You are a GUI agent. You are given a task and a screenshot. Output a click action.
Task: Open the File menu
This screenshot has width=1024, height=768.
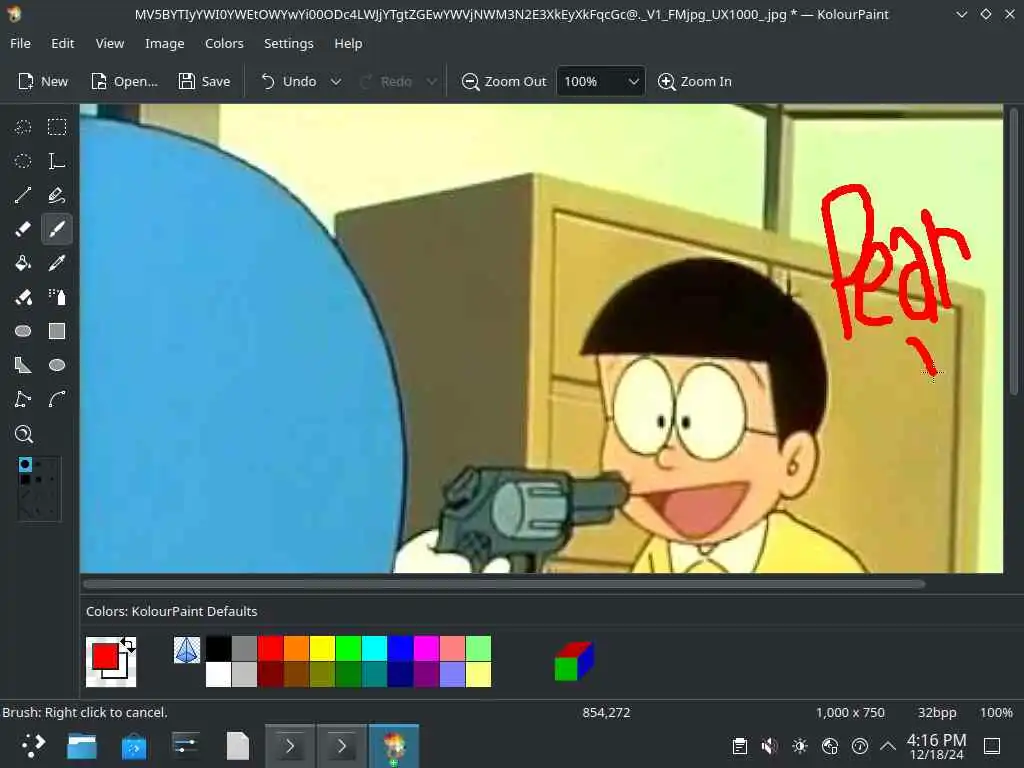[x=20, y=44]
